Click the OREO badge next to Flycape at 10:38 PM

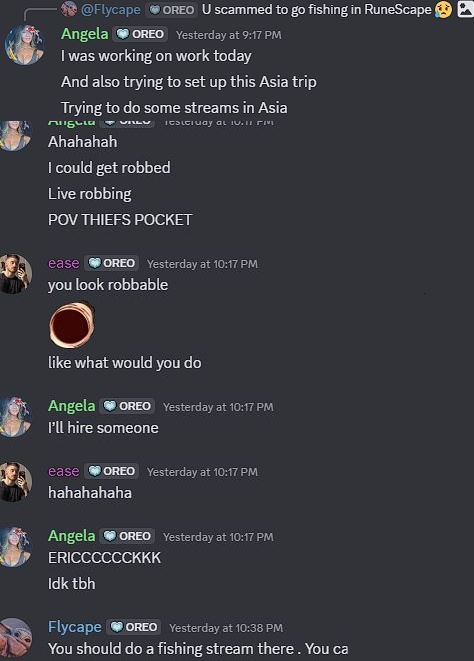click(134, 627)
